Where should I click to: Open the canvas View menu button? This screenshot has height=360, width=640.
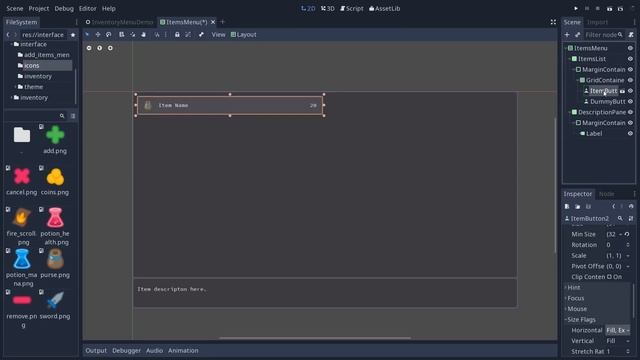click(x=218, y=35)
